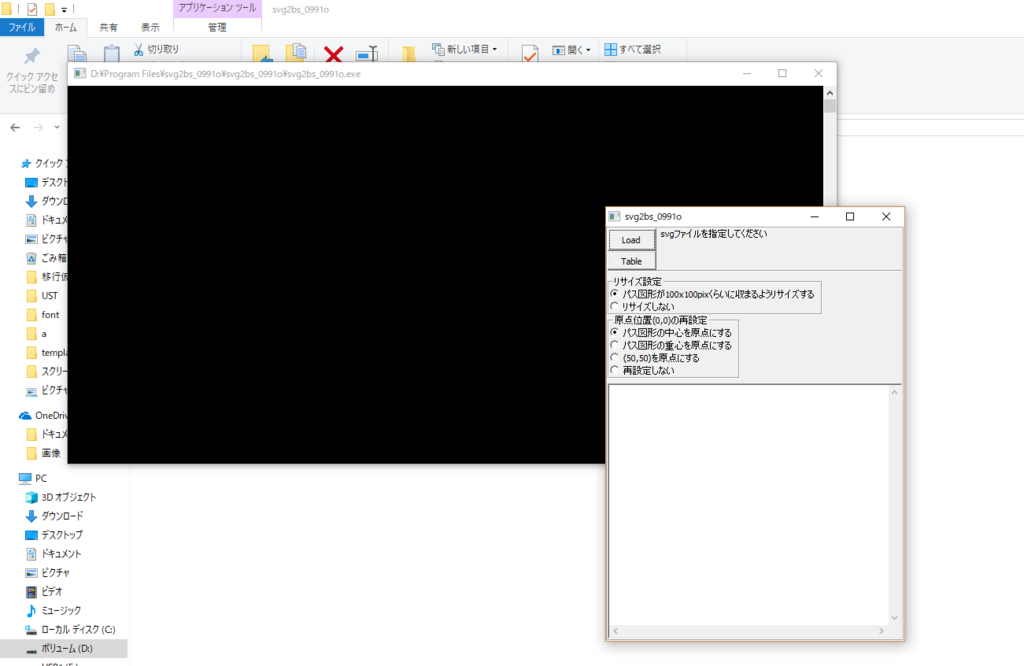Maximize the svg2bs_0991o dialog window
Viewport: 1024px width, 666px height.
tap(850, 216)
